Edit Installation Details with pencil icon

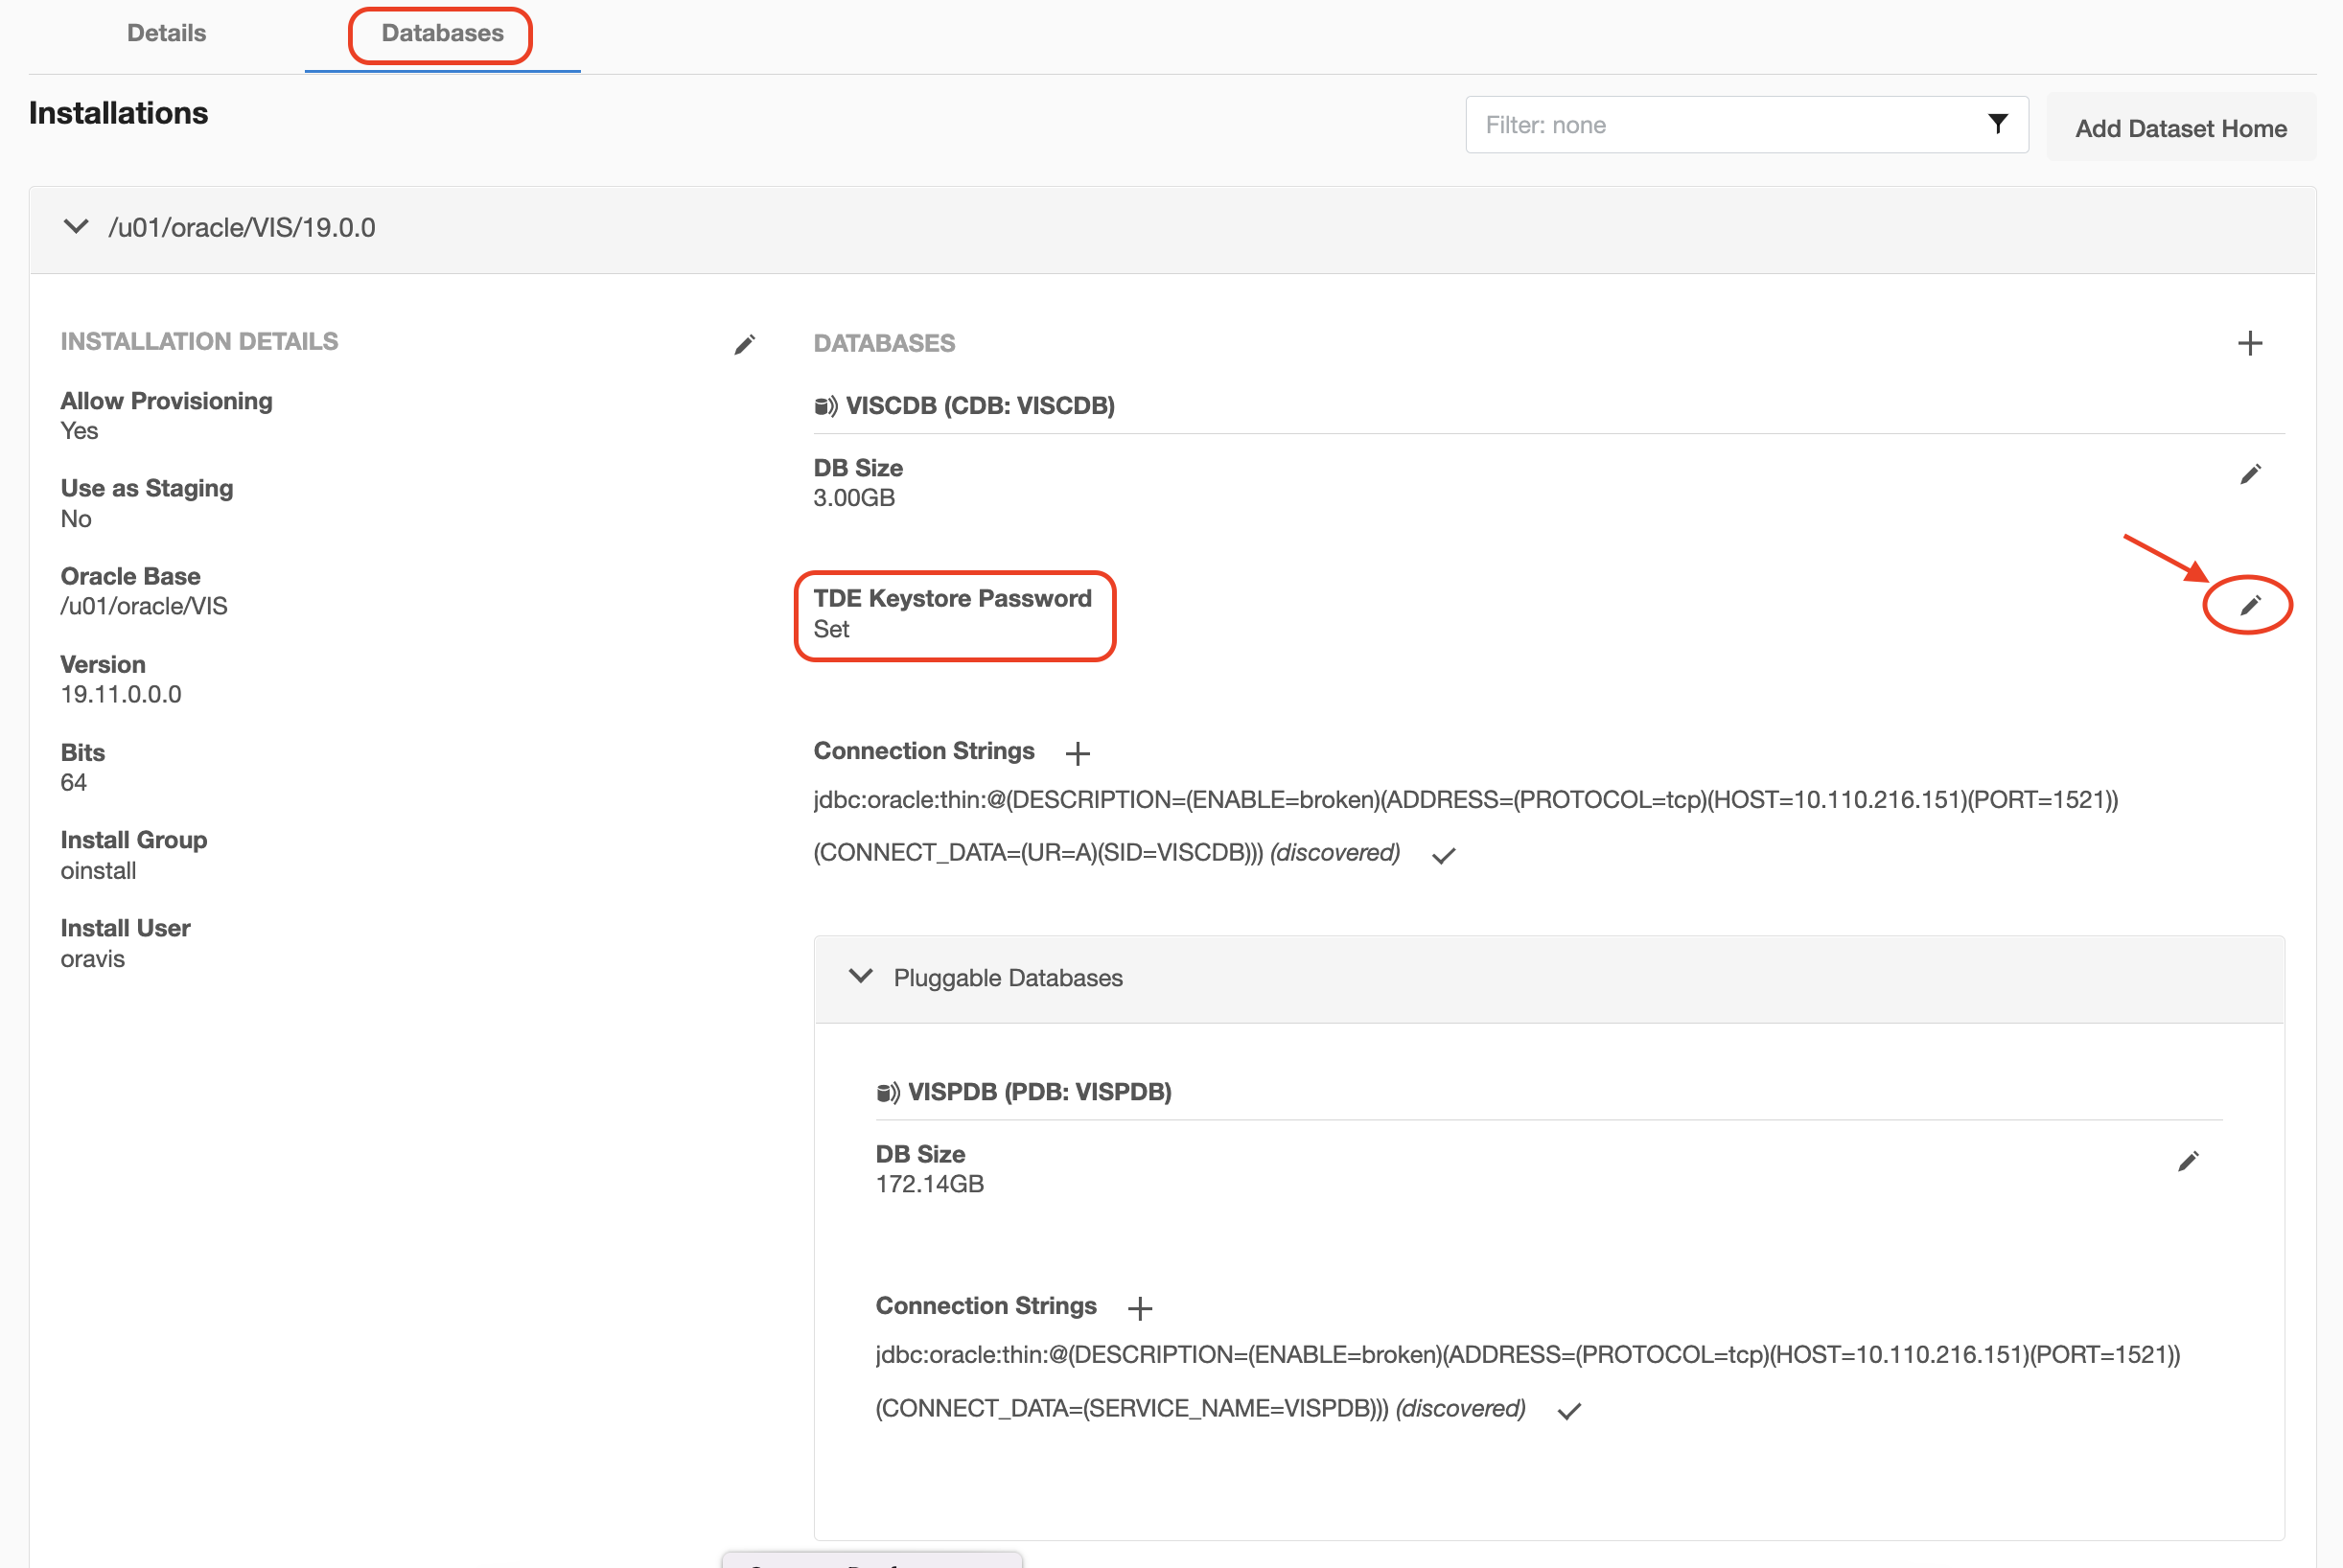pos(744,345)
